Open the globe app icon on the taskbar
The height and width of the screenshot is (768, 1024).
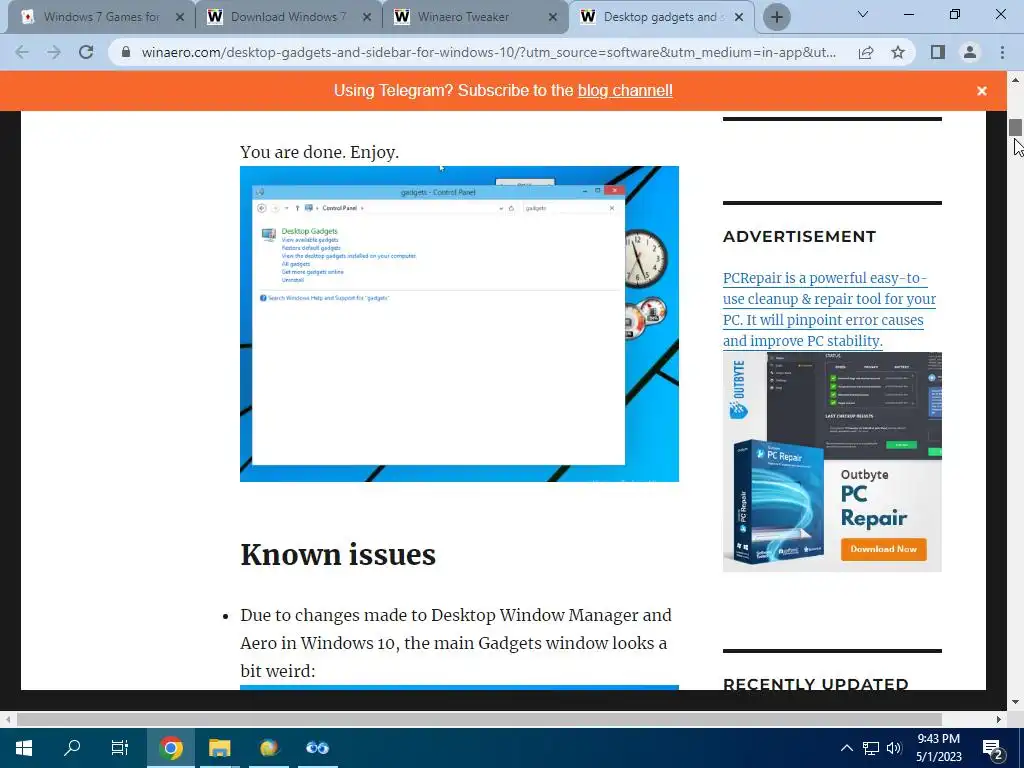268,748
